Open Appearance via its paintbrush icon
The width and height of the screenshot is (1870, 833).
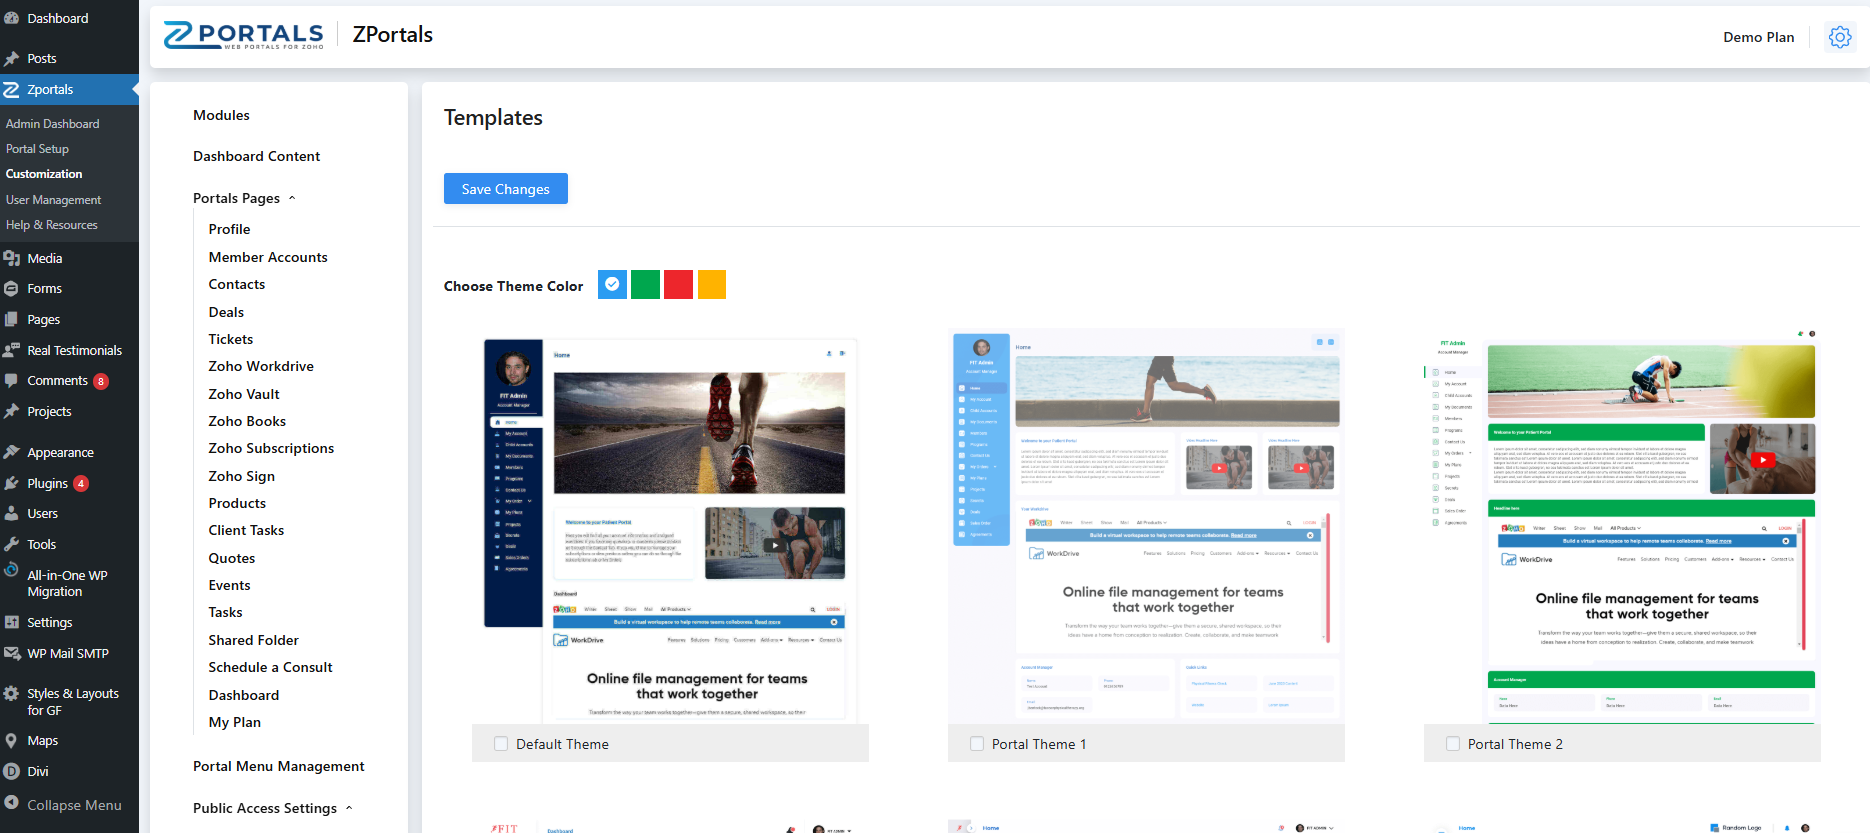tap(12, 452)
